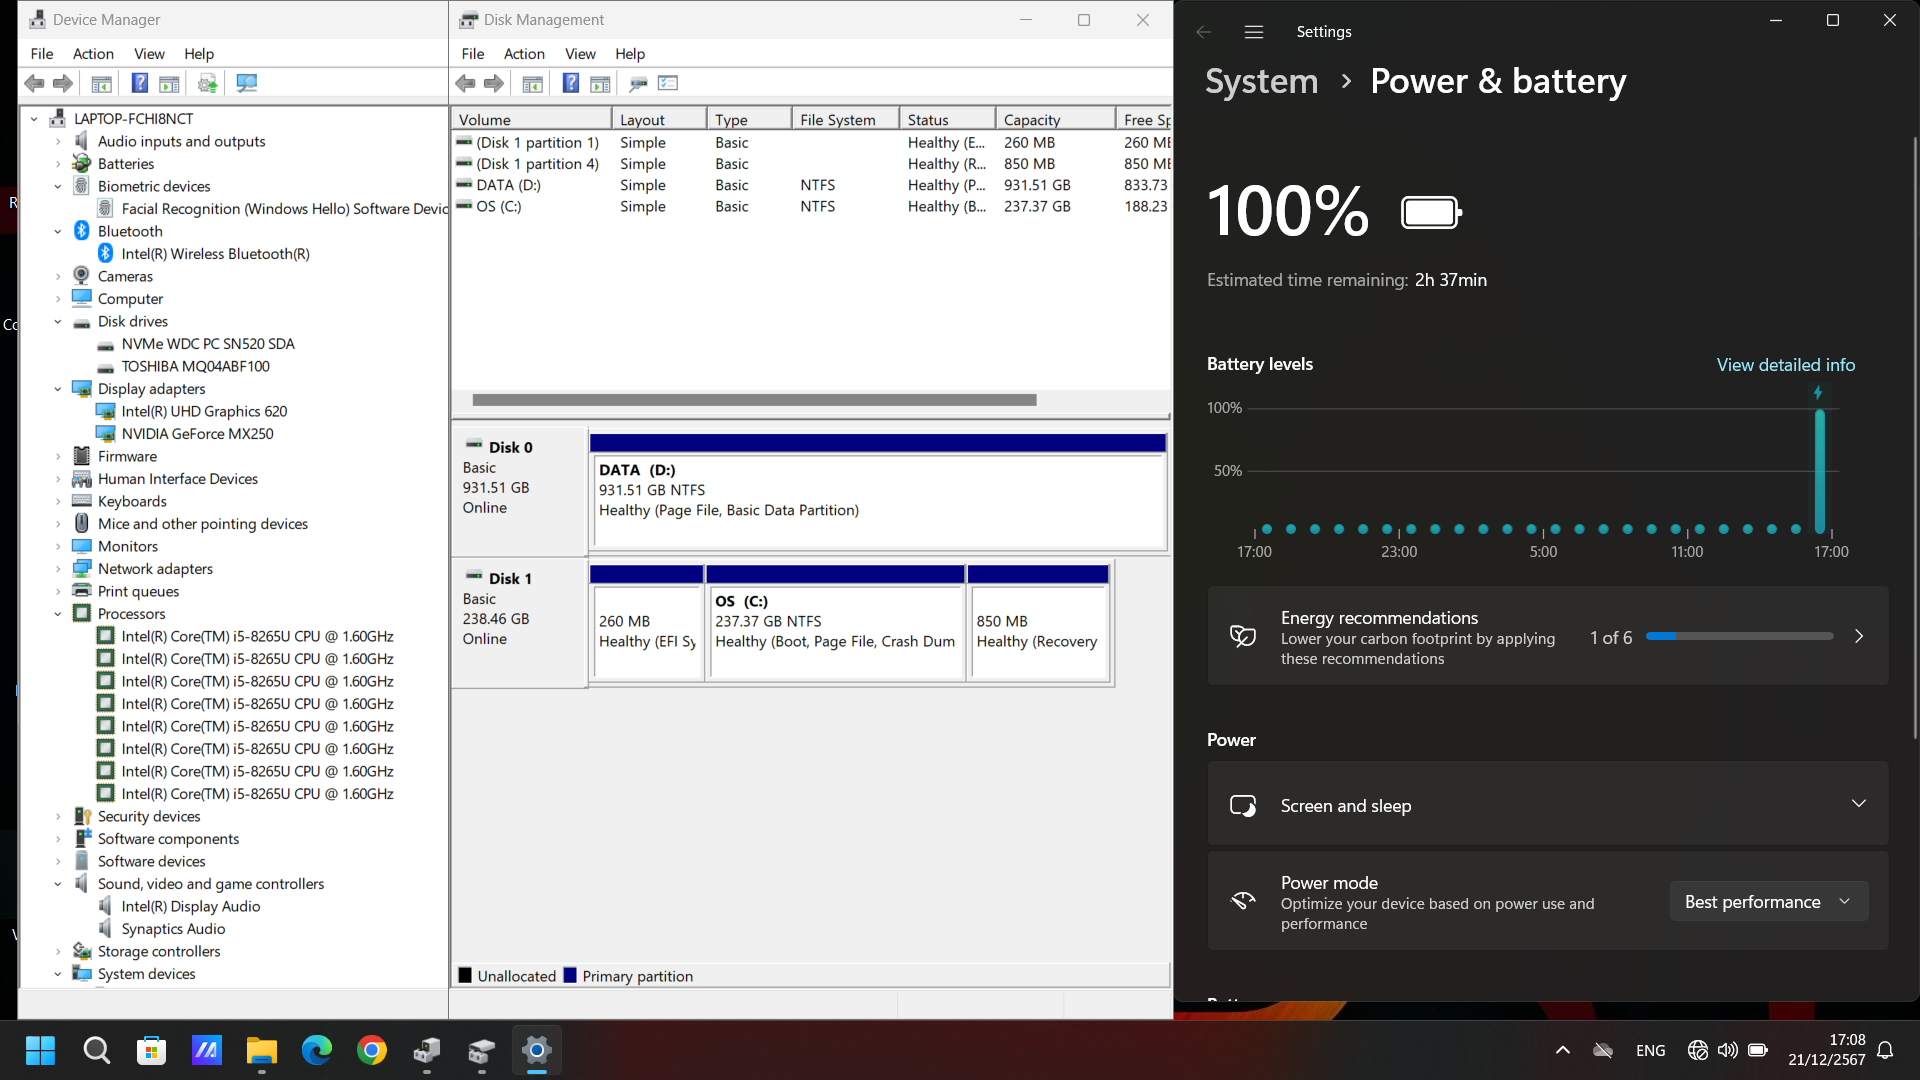Open Device Manager File menu
The height and width of the screenshot is (1080, 1920).
click(x=42, y=54)
